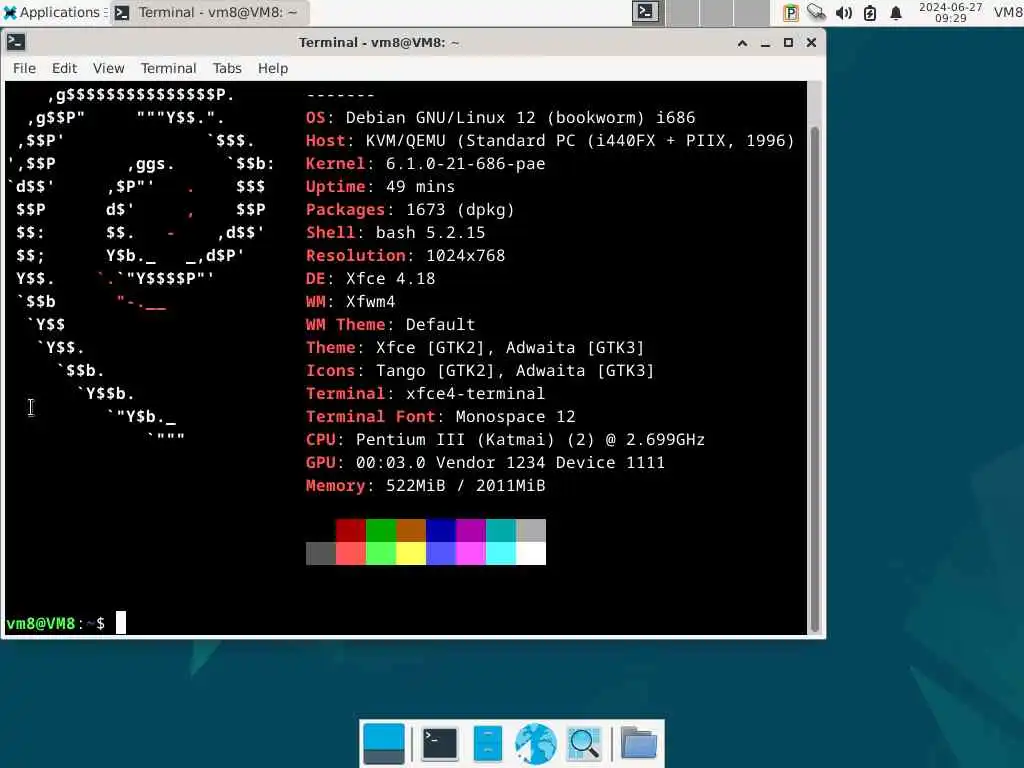
Task: Open the notifications bell icon
Action: [x=896, y=12]
